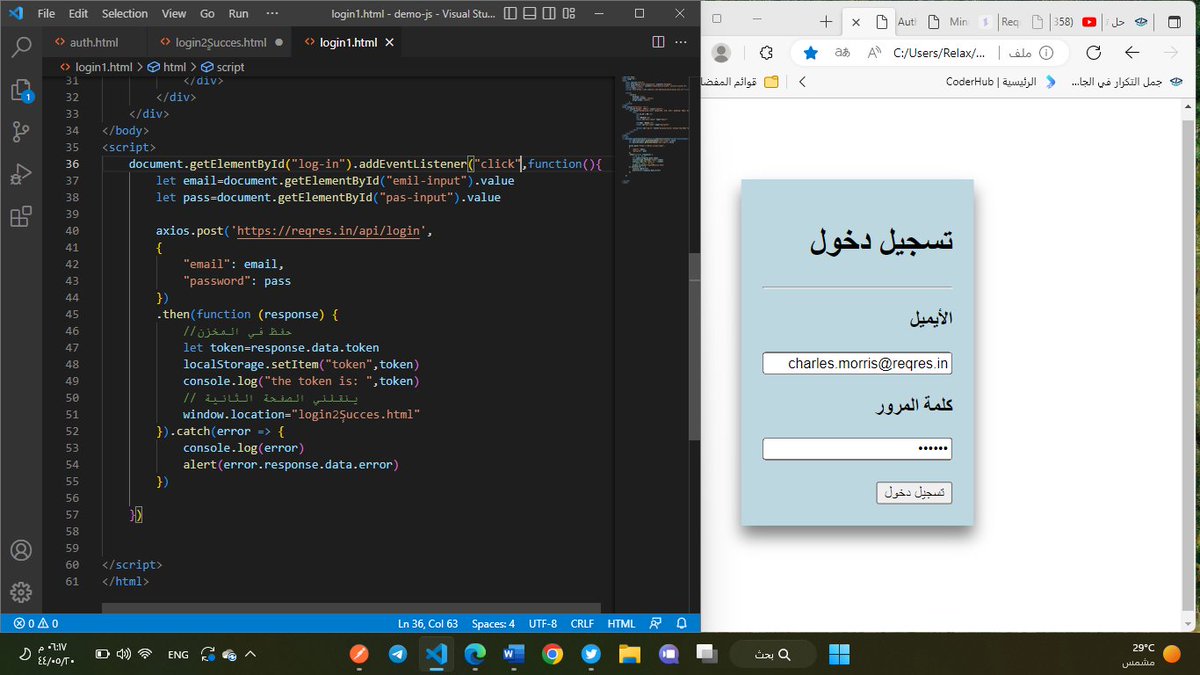Close the login1.html editor tab
The width and height of the screenshot is (1200, 675).
391,43
